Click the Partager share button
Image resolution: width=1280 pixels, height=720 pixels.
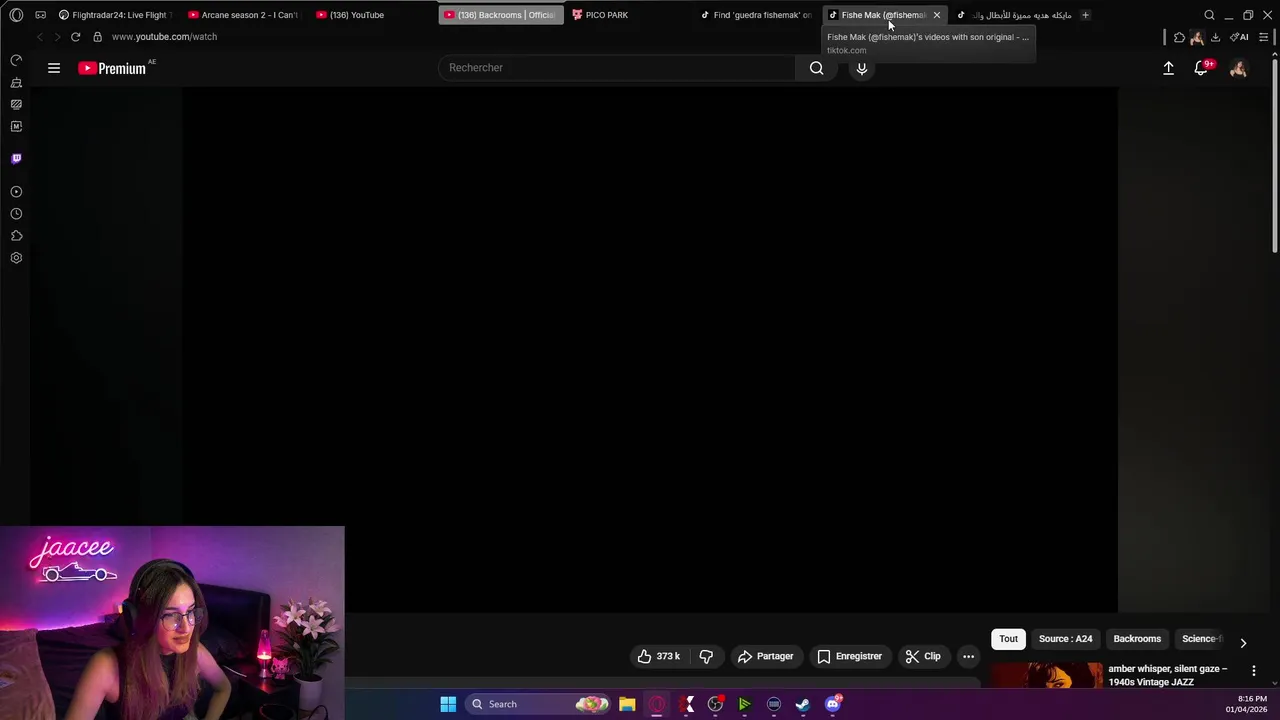point(765,656)
